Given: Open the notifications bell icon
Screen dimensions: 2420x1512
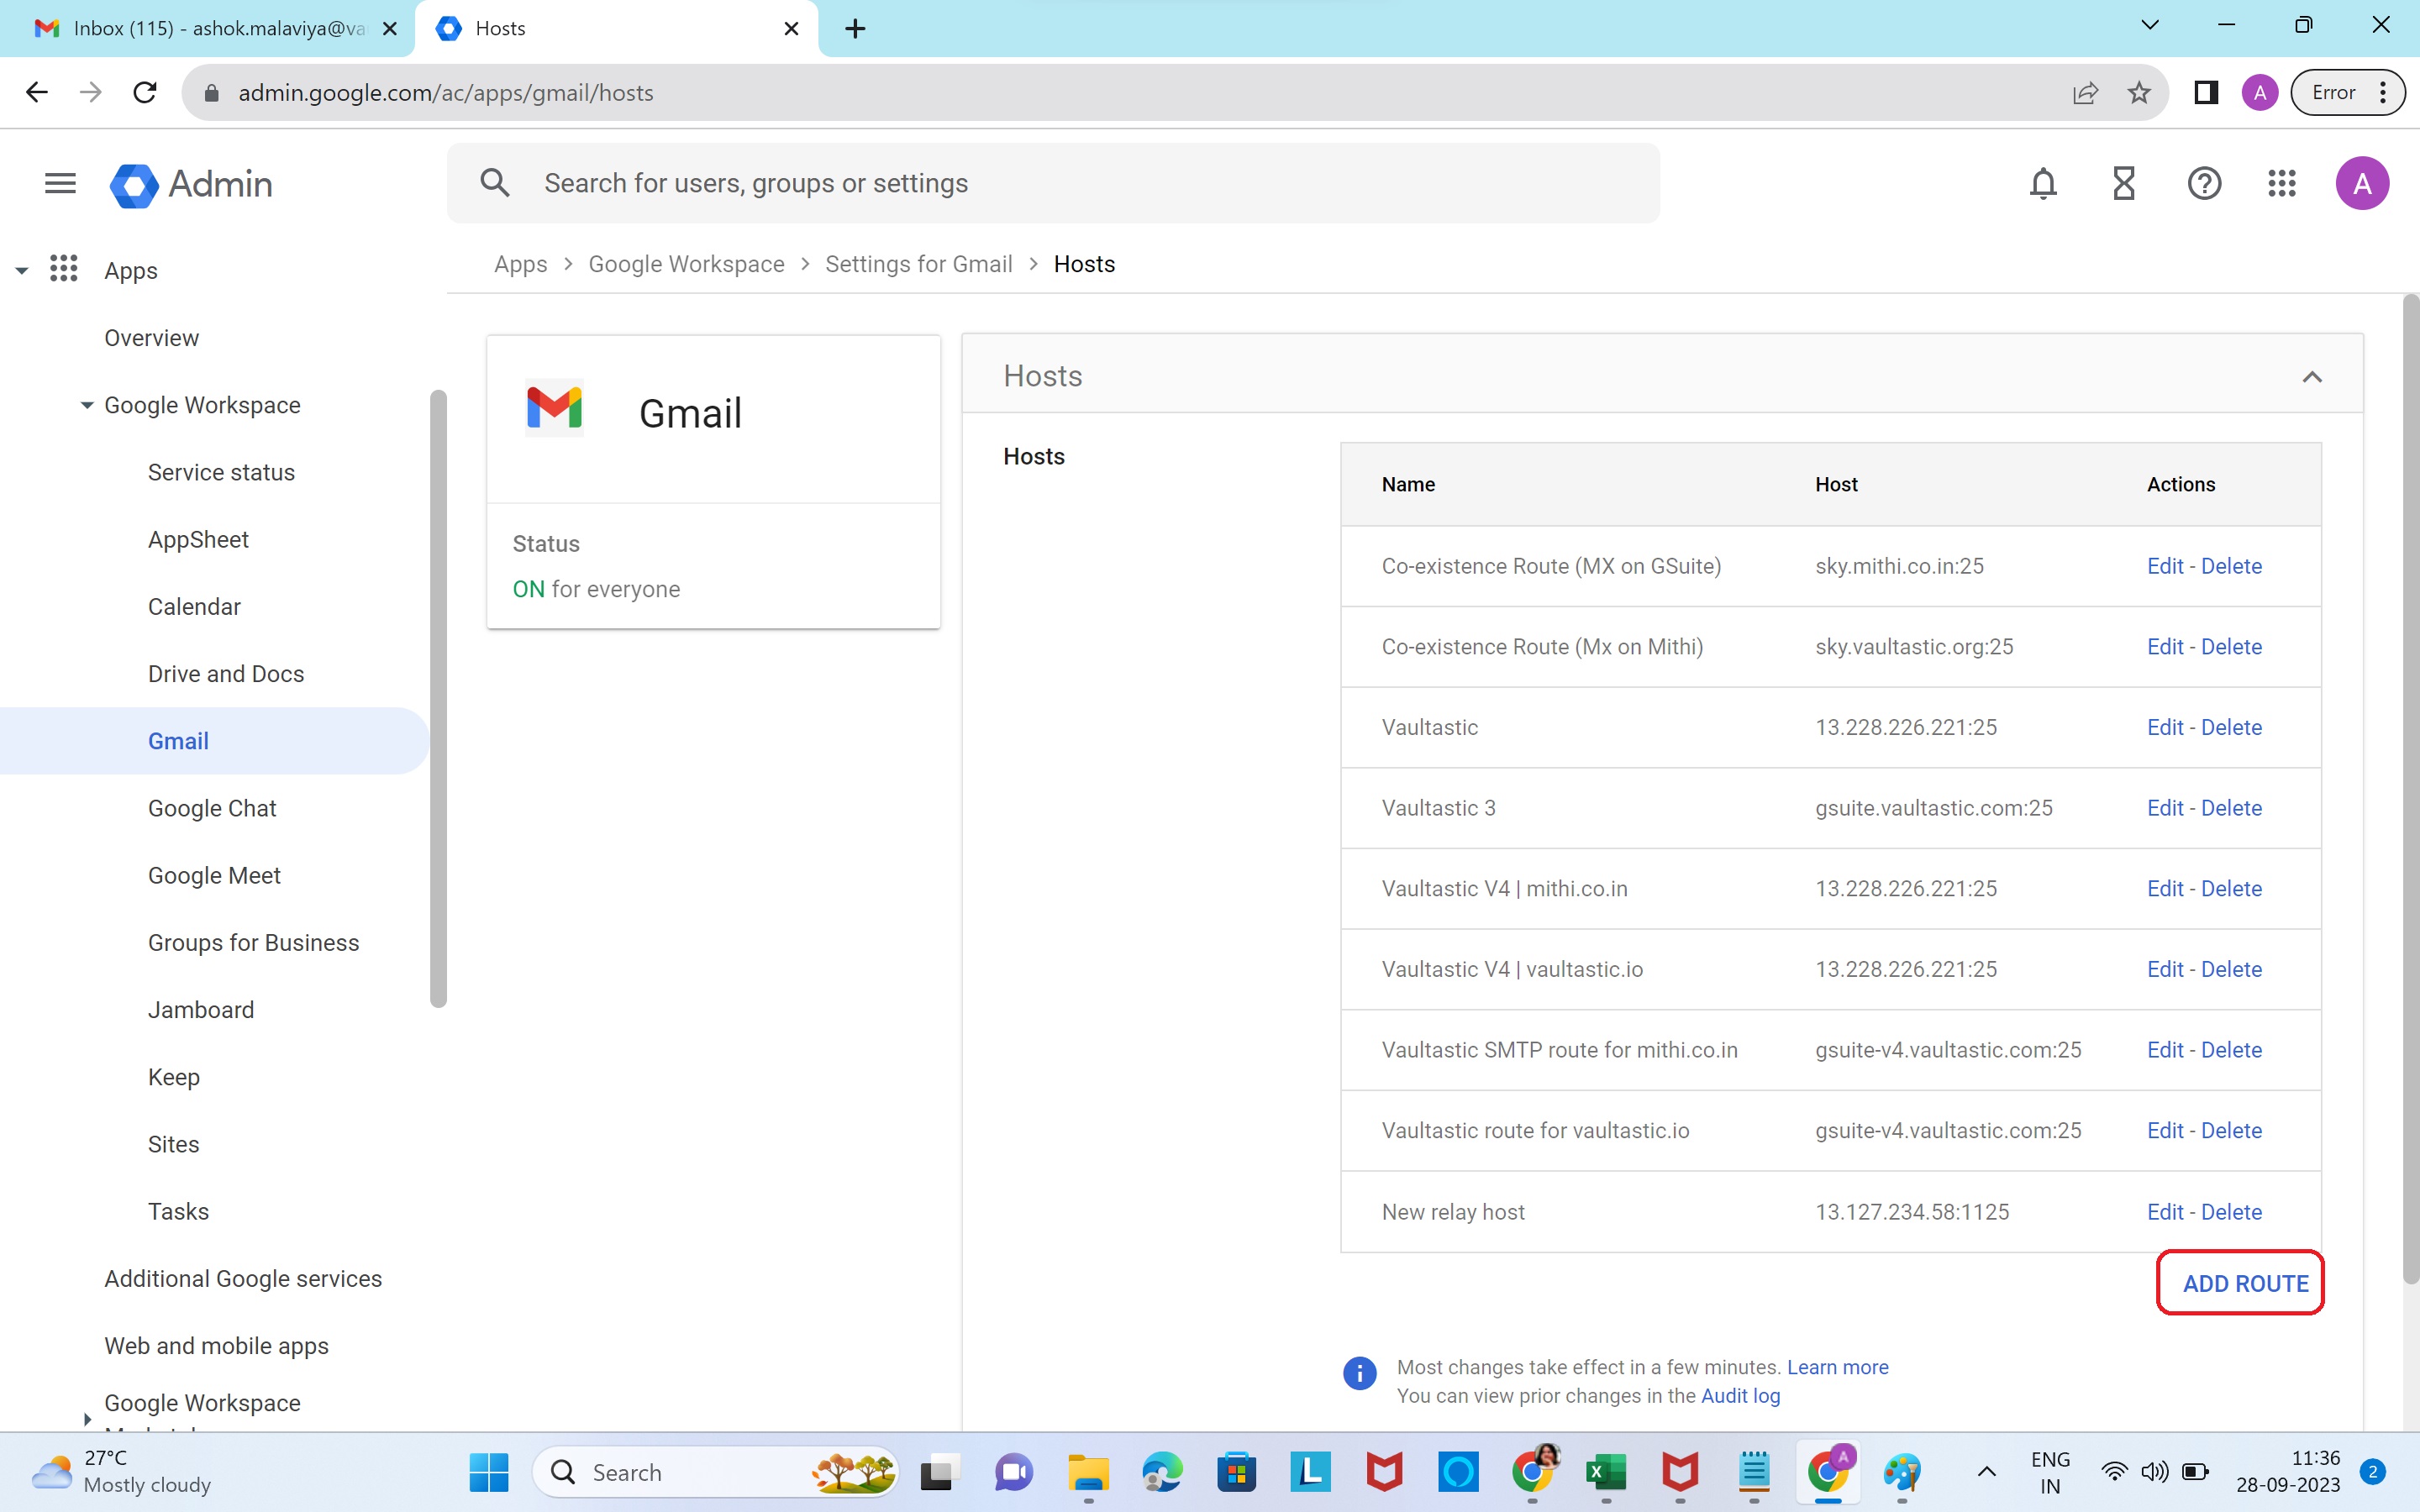Looking at the screenshot, I should (2043, 183).
